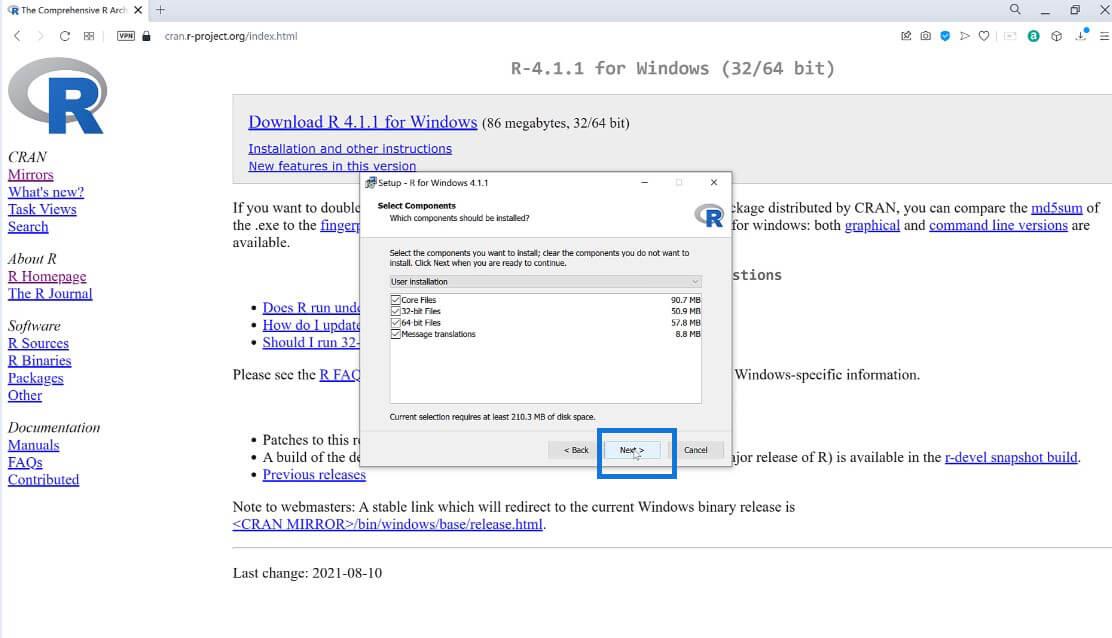The height and width of the screenshot is (638, 1112).
Task: Open the Other software link
Action: pyautogui.click(x=25, y=396)
